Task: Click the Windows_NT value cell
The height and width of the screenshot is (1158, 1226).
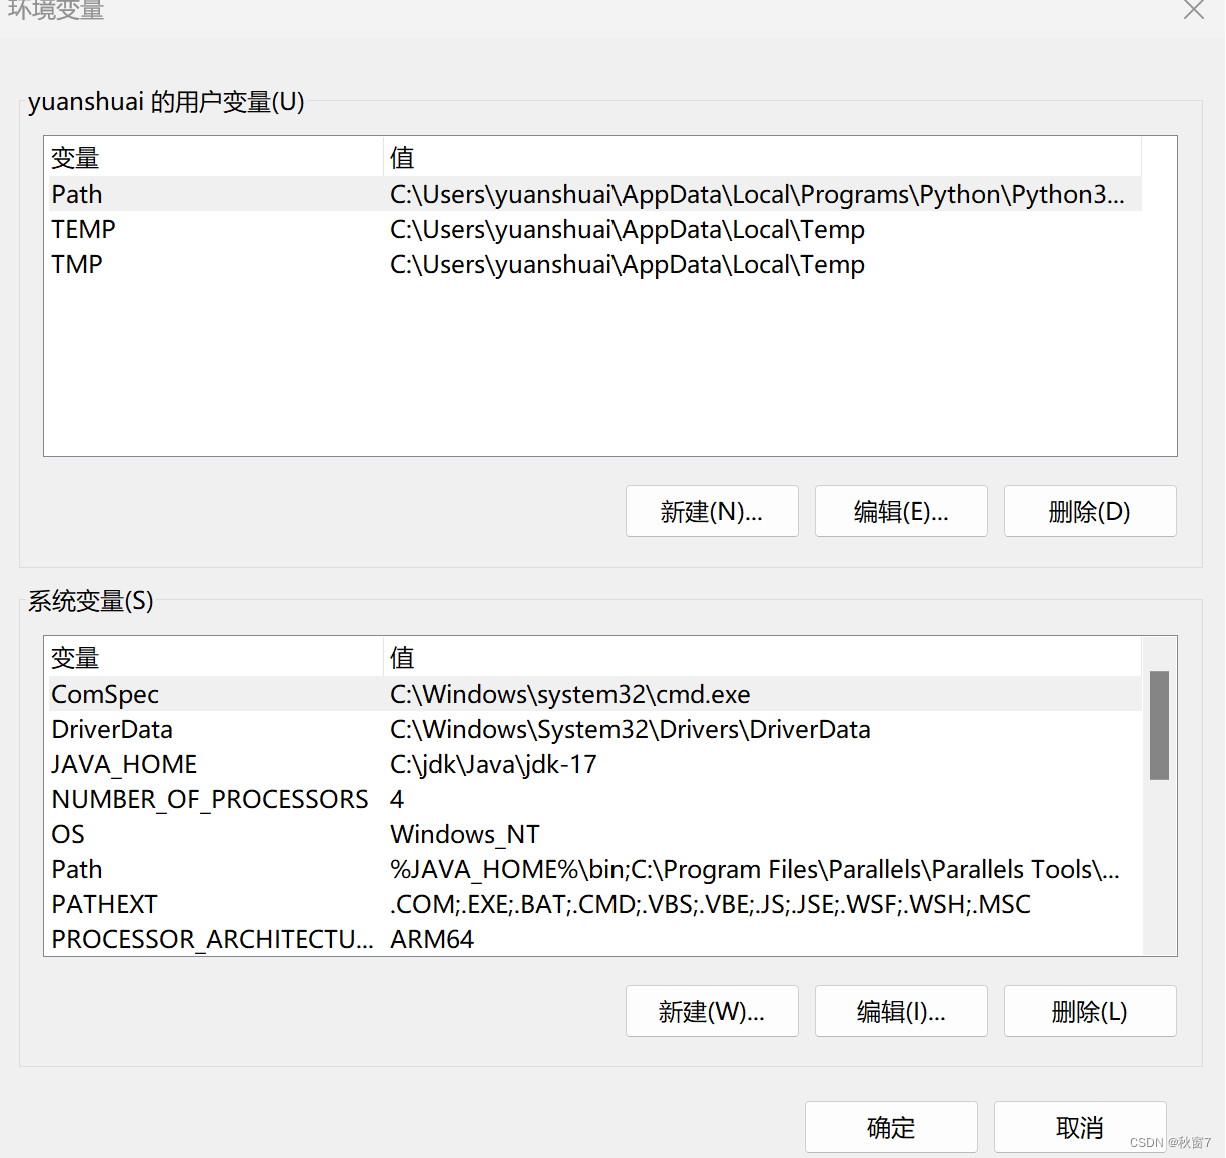Action: coord(465,834)
